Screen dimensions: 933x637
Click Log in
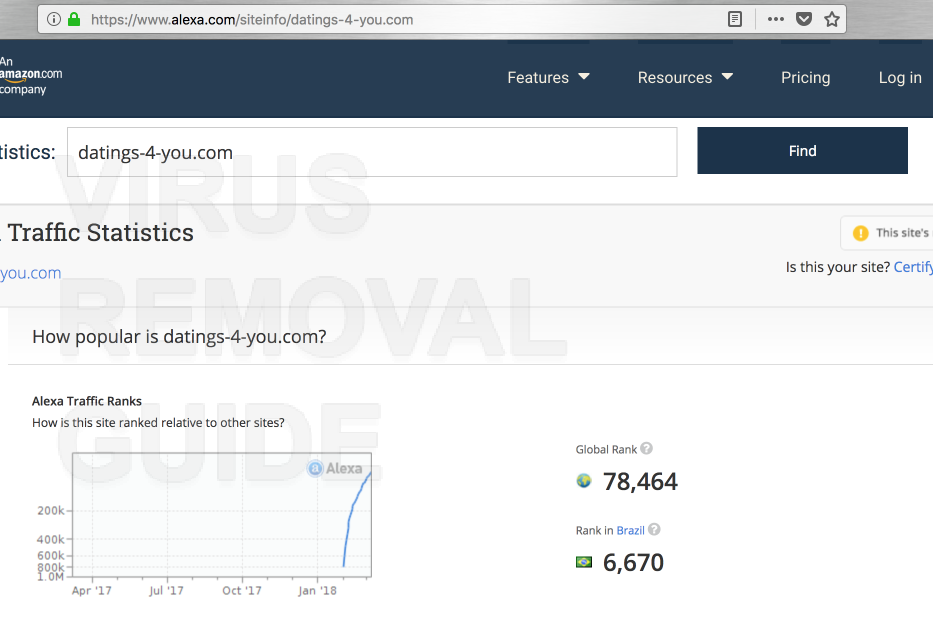pyautogui.click(x=900, y=77)
